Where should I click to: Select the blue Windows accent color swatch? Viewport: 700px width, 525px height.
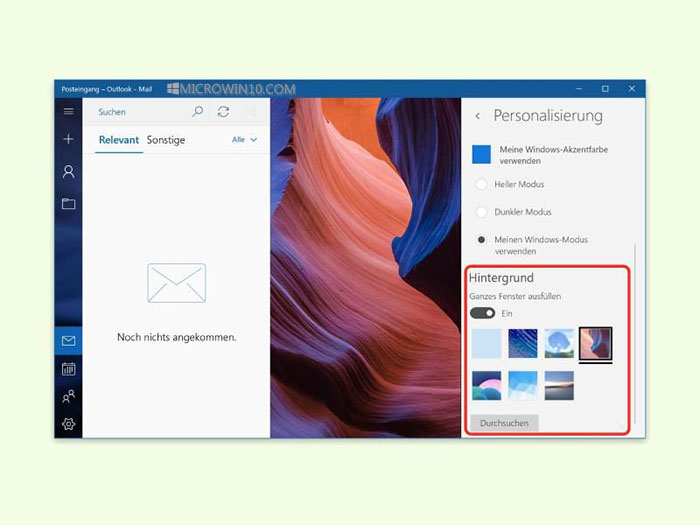point(481,154)
